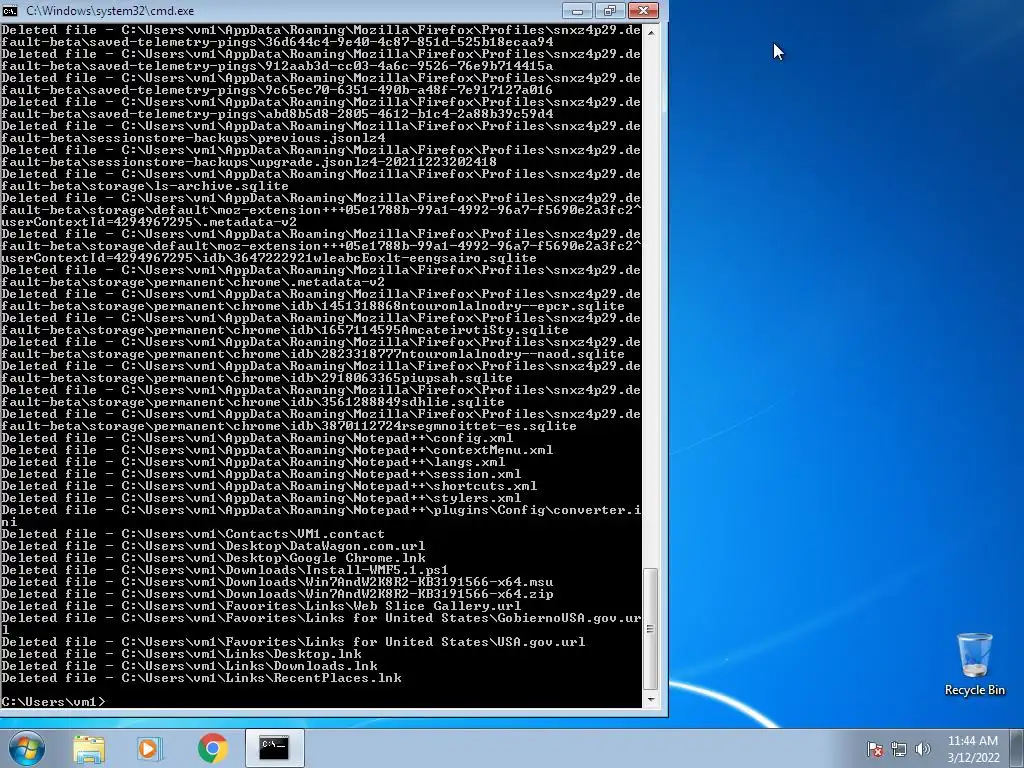Close the cmd.exe window
Screen dimensions: 1024x768
click(643, 10)
